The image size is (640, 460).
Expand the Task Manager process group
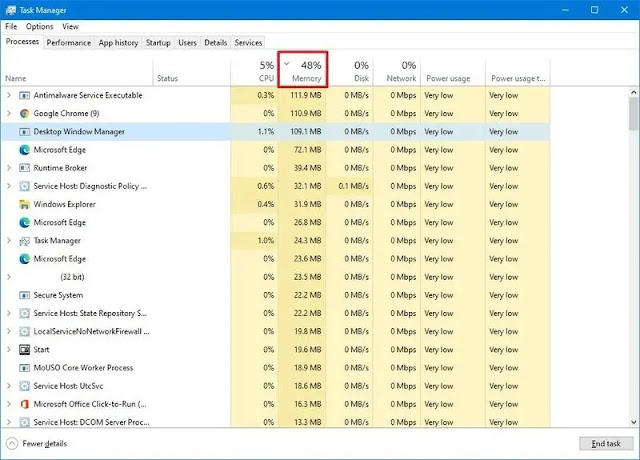9,240
